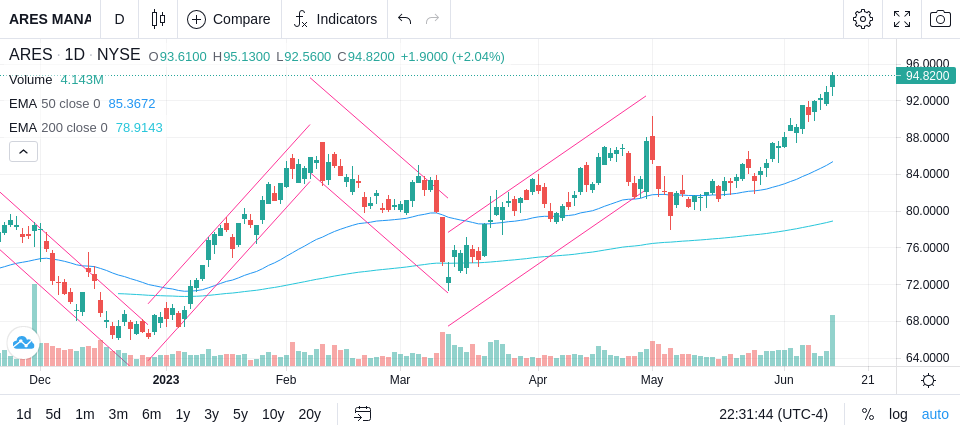The height and width of the screenshot is (433, 960).
Task: Set range to 3y
Action: 211,415
